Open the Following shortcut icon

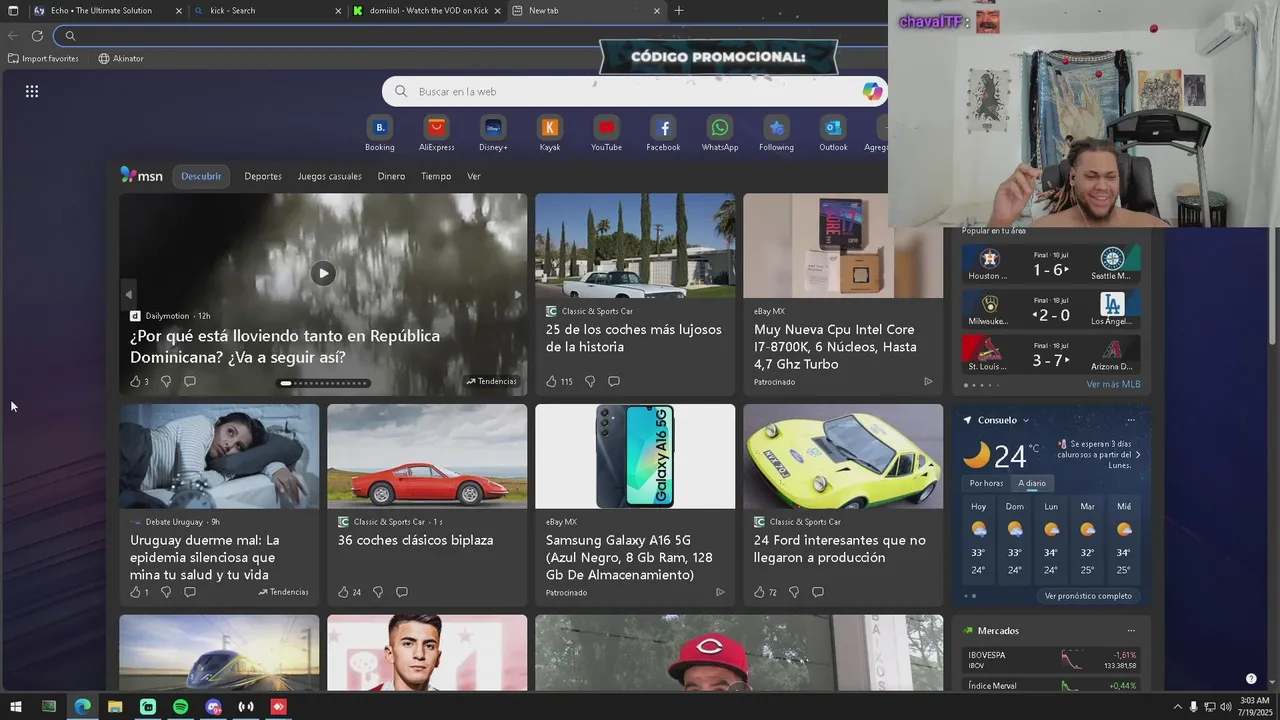click(x=776, y=128)
